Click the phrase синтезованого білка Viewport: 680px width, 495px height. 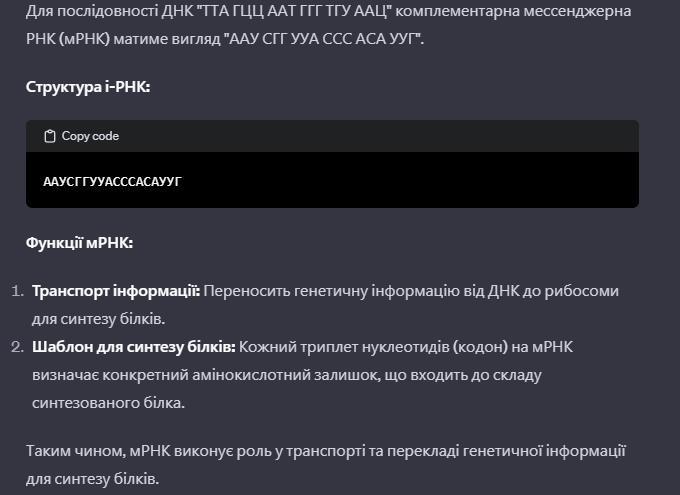[108, 403]
